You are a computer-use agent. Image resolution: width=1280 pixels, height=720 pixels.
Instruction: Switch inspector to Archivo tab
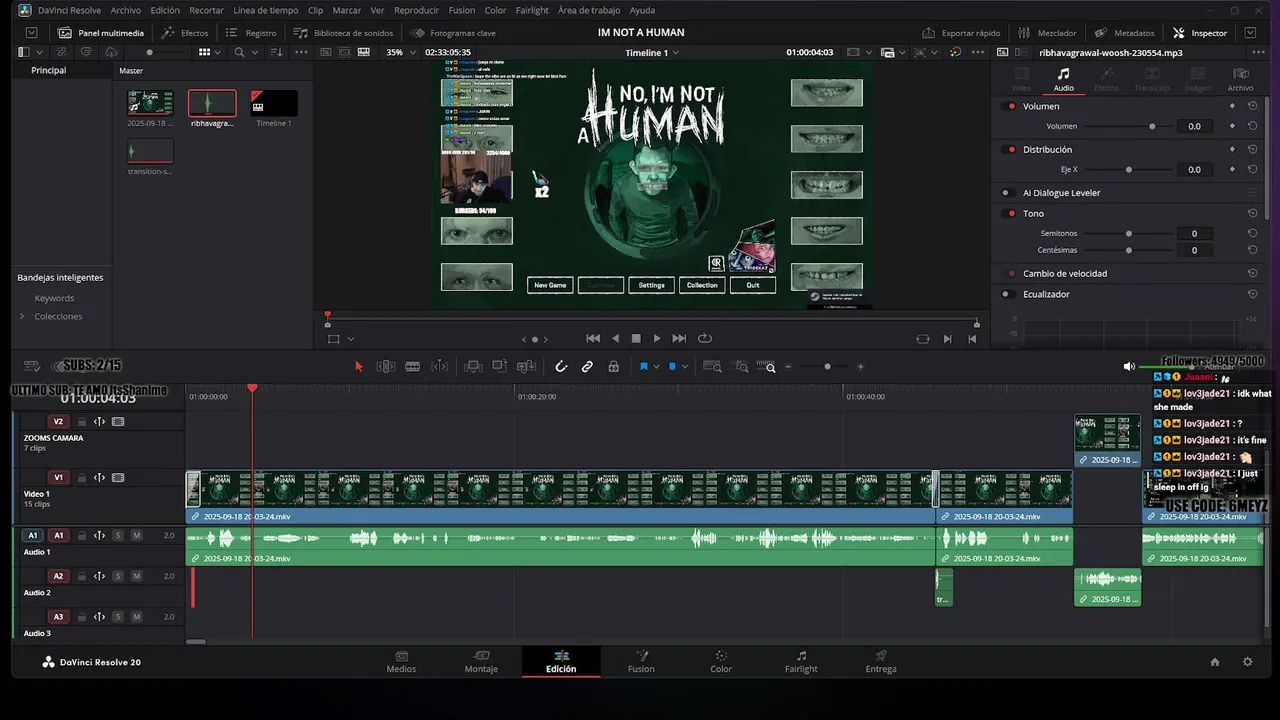click(x=1240, y=79)
